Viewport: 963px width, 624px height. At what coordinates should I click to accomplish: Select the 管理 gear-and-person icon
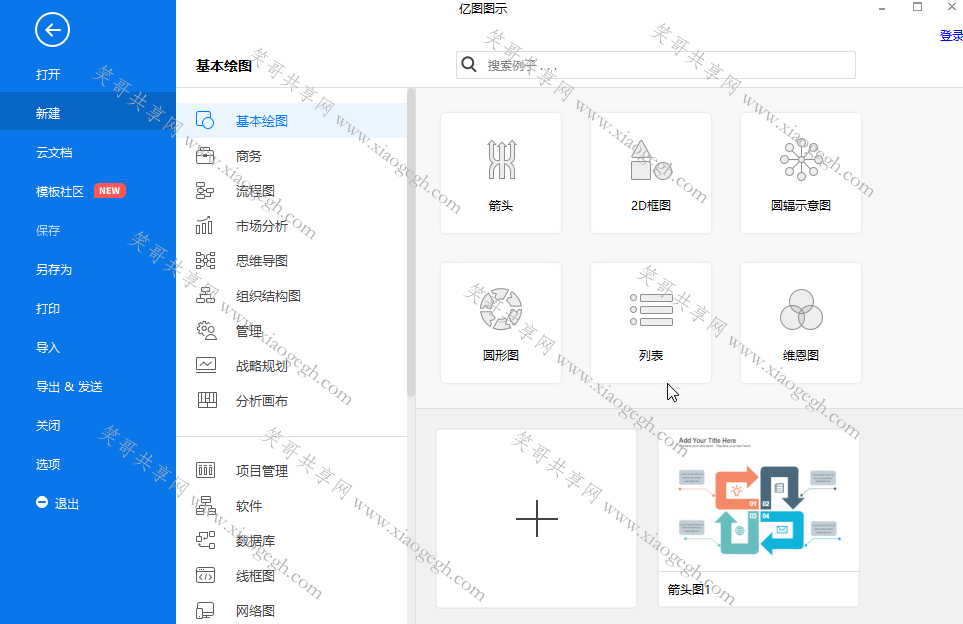(x=206, y=330)
